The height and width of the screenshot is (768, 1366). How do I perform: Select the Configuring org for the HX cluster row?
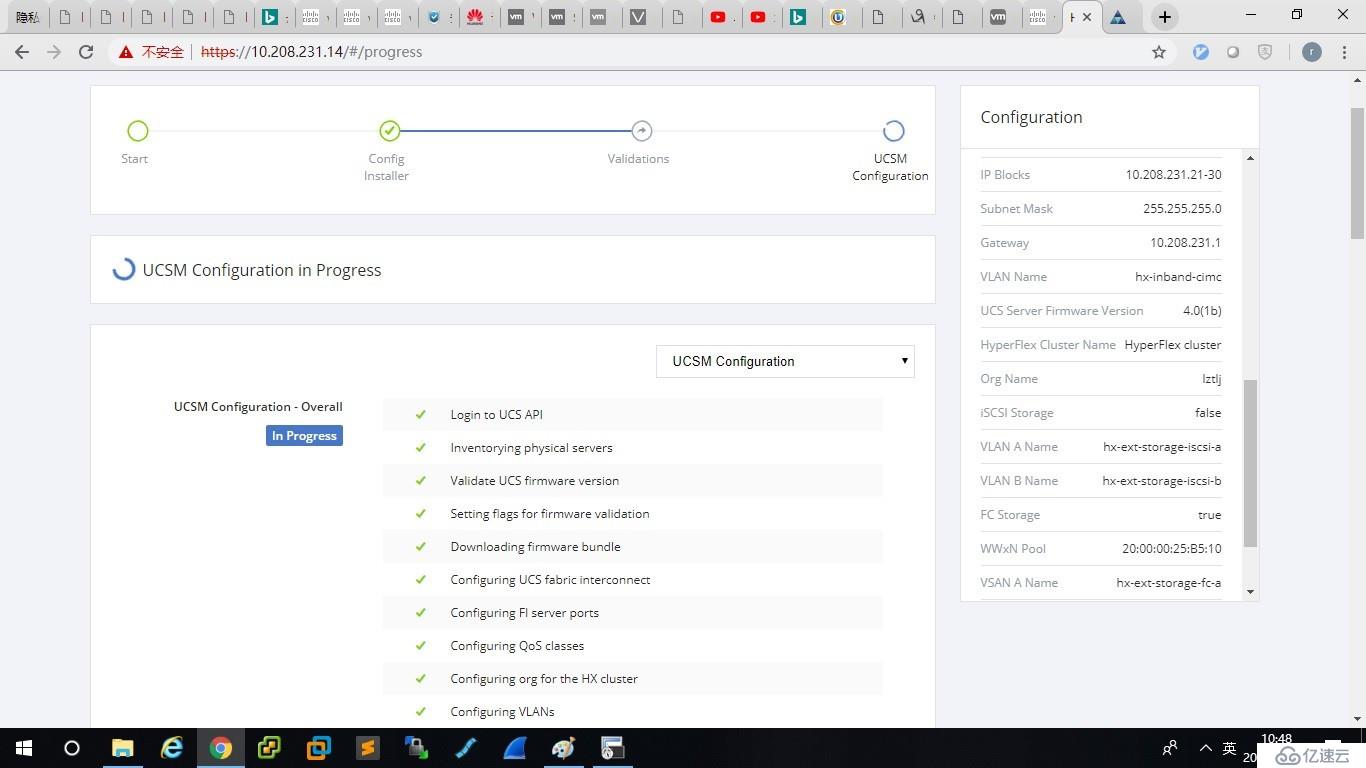pos(632,678)
